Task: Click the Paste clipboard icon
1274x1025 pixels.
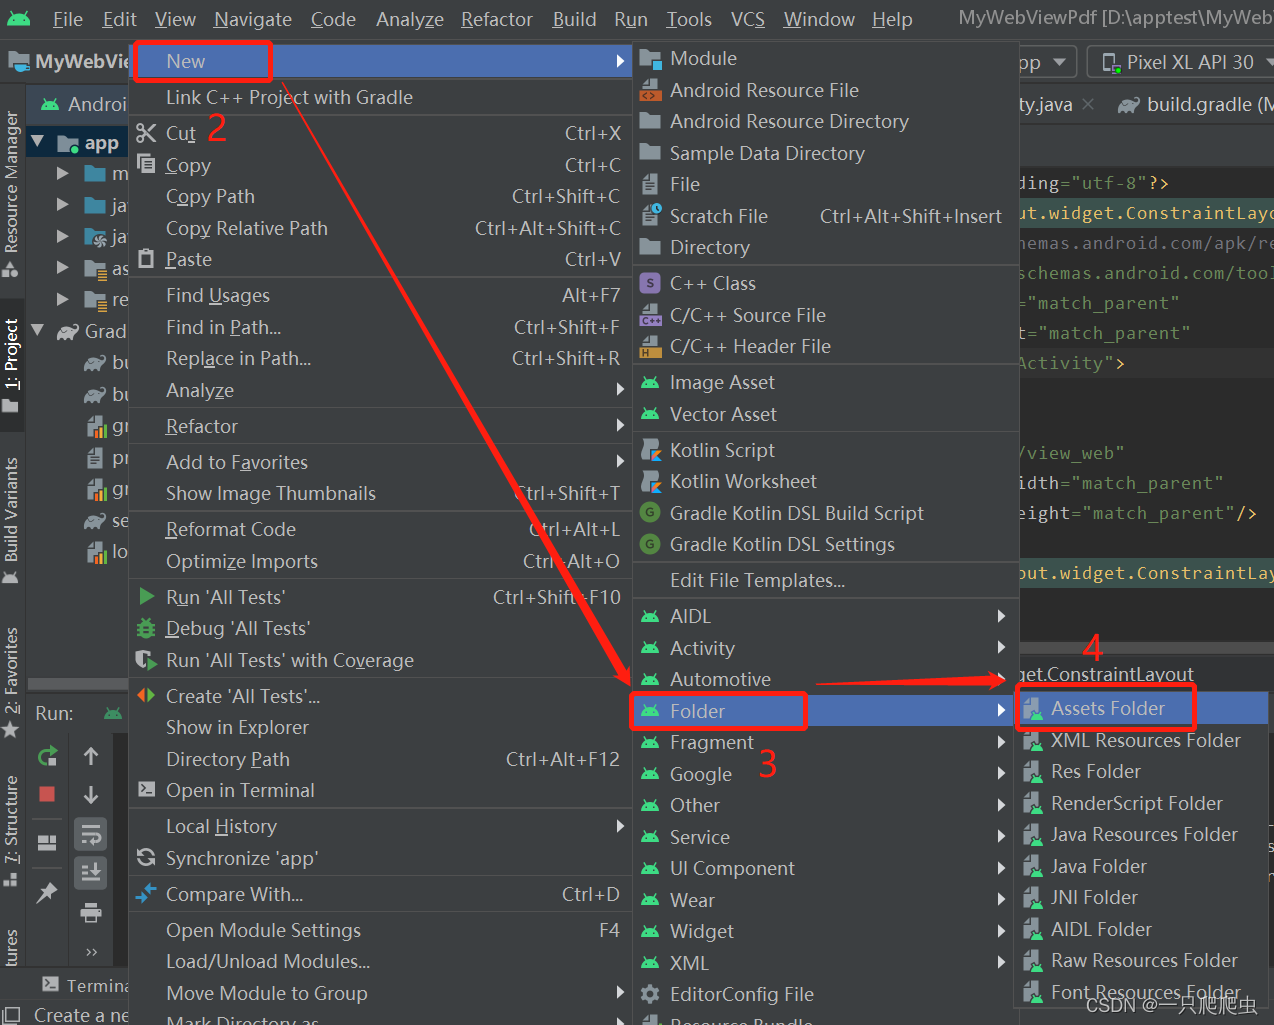Action: pyautogui.click(x=146, y=259)
